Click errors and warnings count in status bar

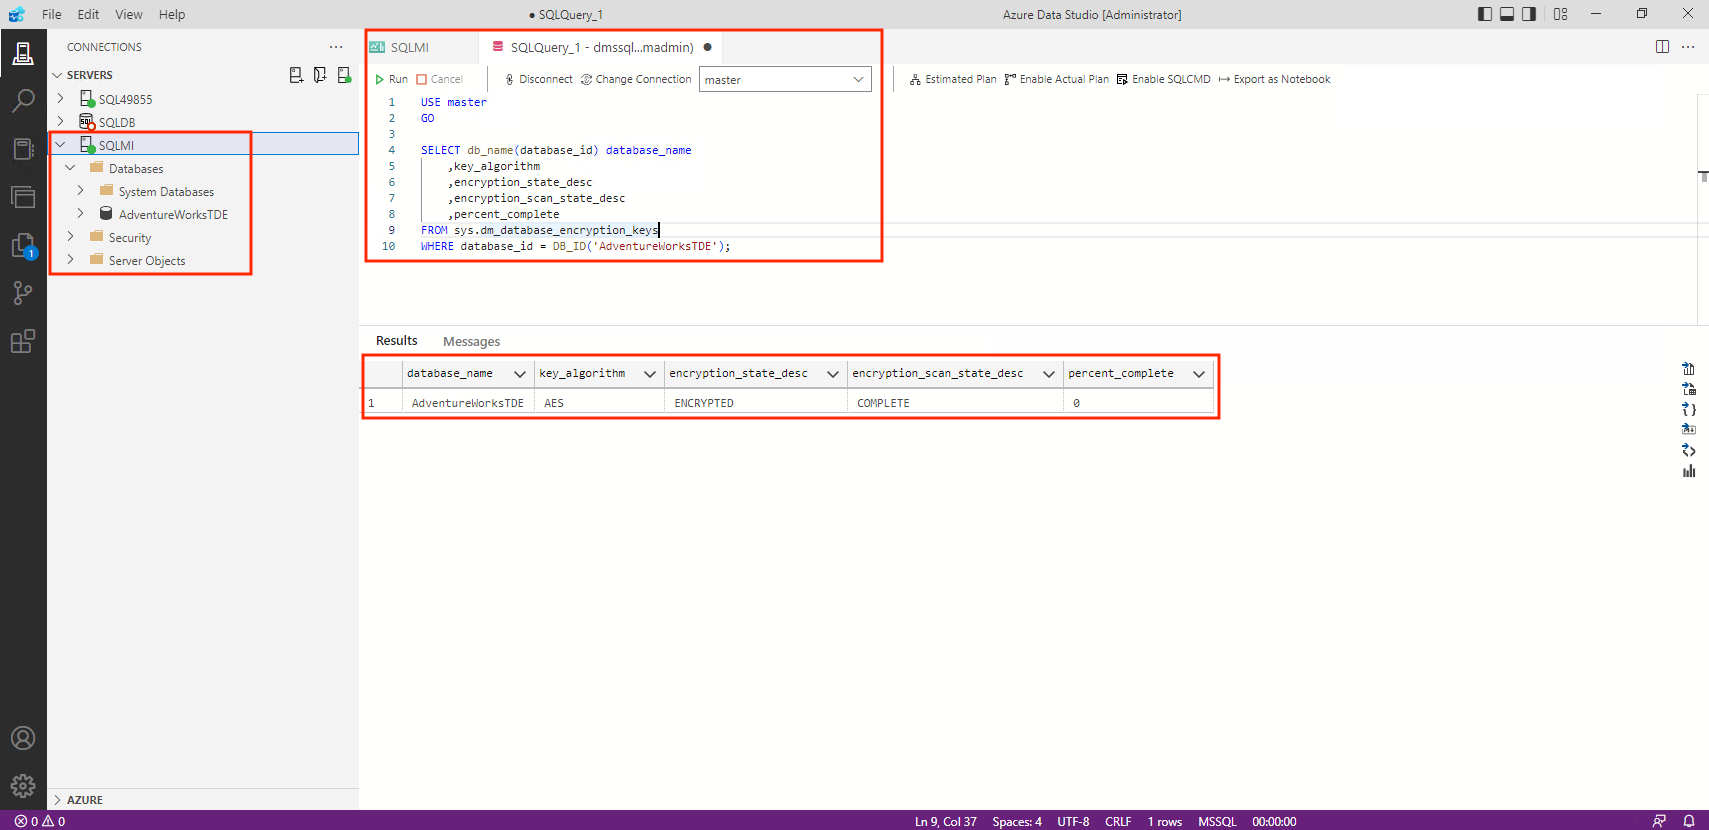[40, 821]
